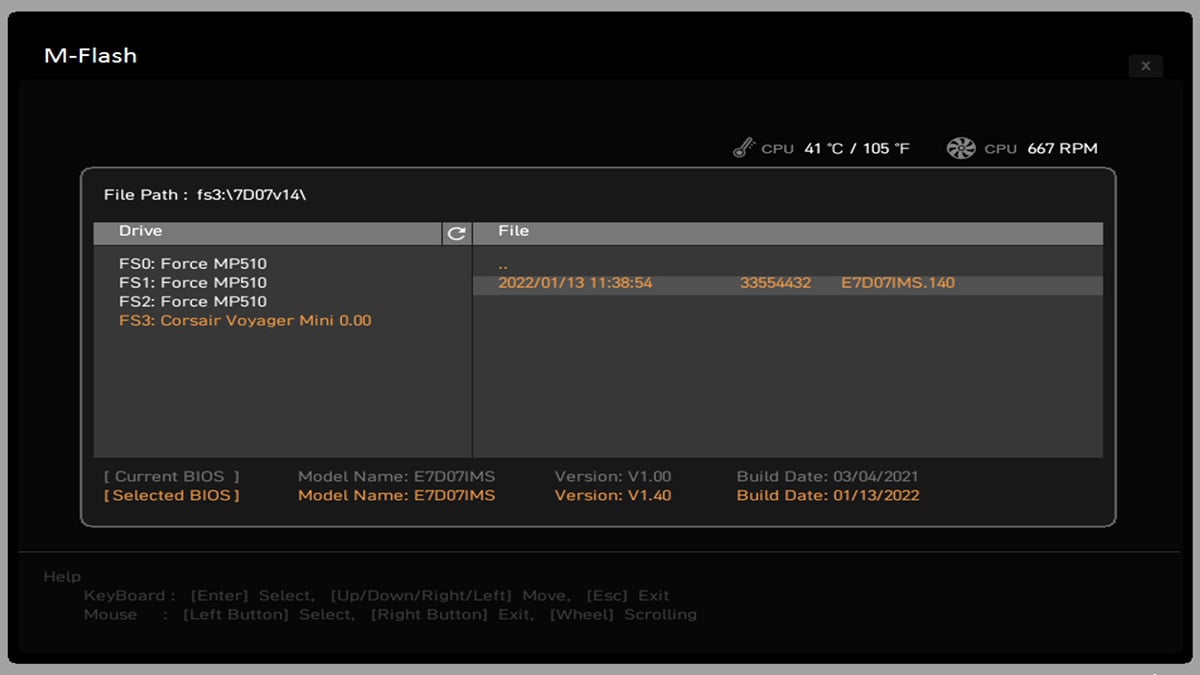This screenshot has width=1200, height=675.
Task: Click the 41 °C / 105 °F reading
Action: (x=857, y=149)
